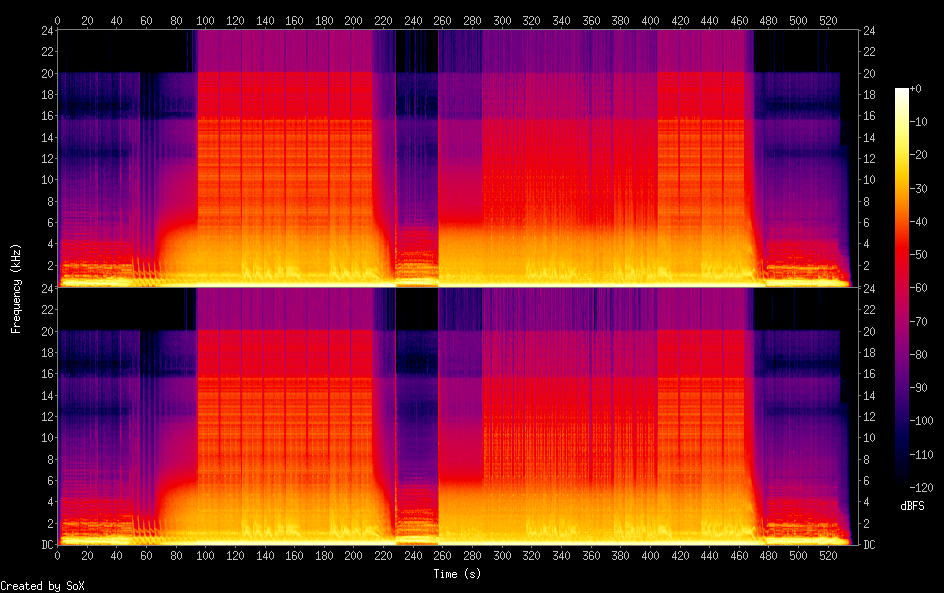Screen dimensions: 944x593
Task: Click the upper channel's right 16 kHz label
Action: 869,117
